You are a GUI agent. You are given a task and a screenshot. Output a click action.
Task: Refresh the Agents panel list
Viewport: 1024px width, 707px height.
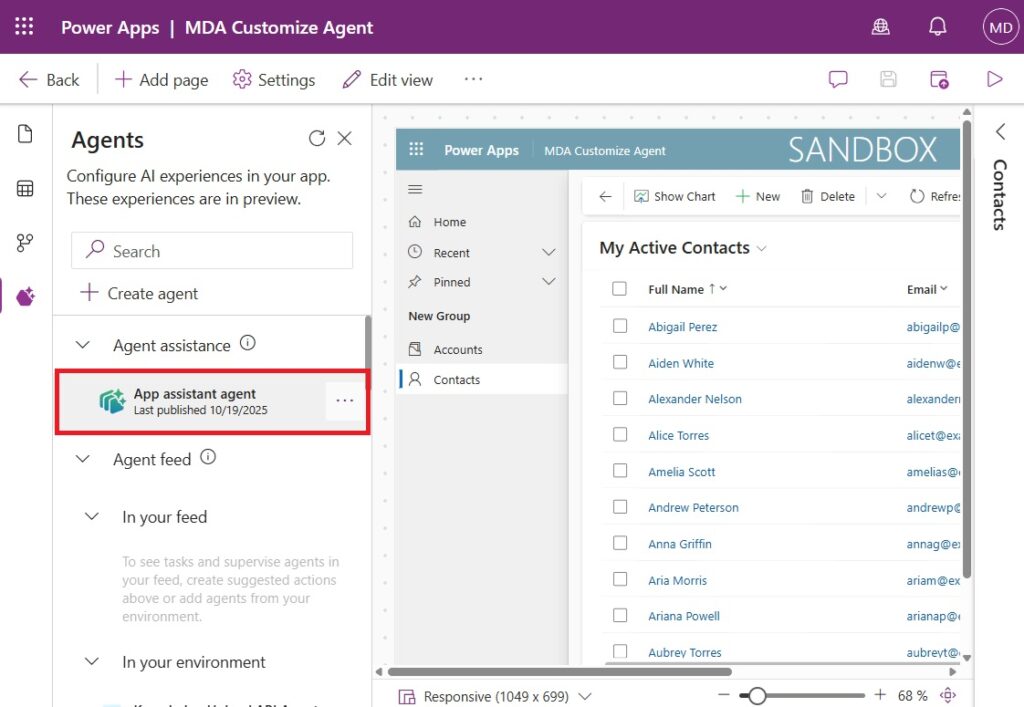coord(317,139)
